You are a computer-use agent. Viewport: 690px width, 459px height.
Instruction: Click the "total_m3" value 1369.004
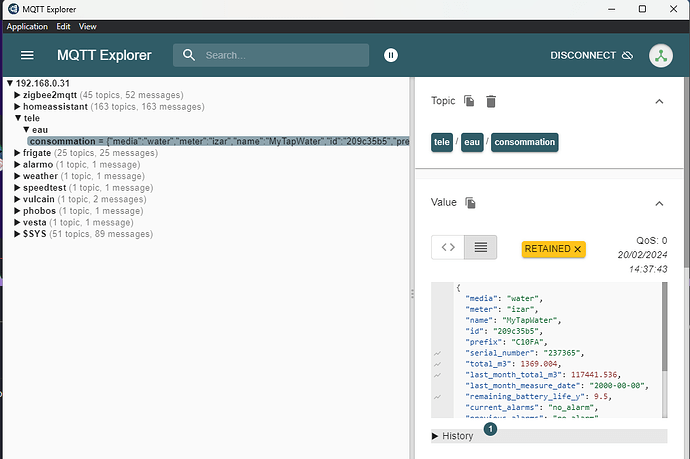tap(539, 364)
